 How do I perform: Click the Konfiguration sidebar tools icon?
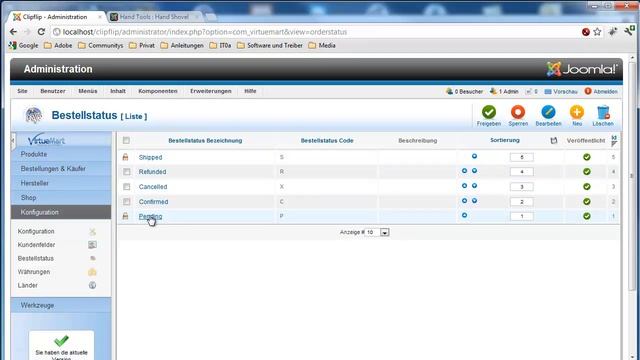pos(92,231)
